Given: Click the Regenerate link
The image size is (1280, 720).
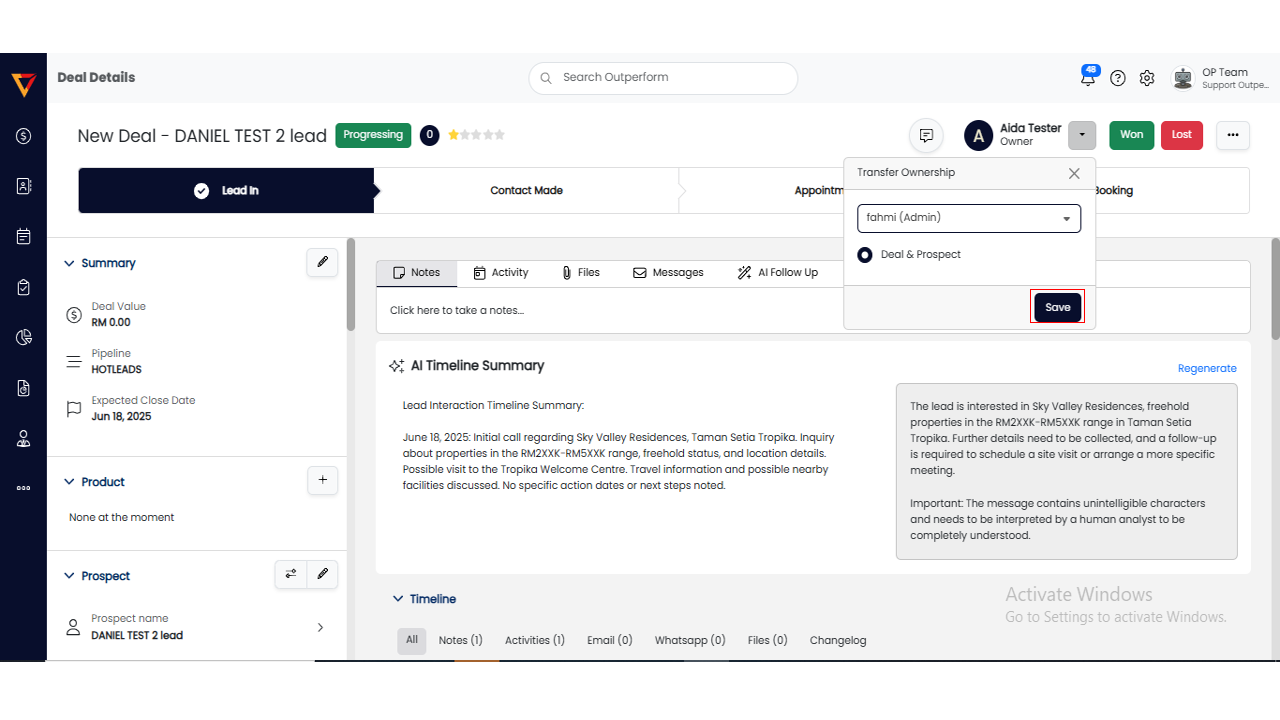Looking at the screenshot, I should click(x=1206, y=368).
